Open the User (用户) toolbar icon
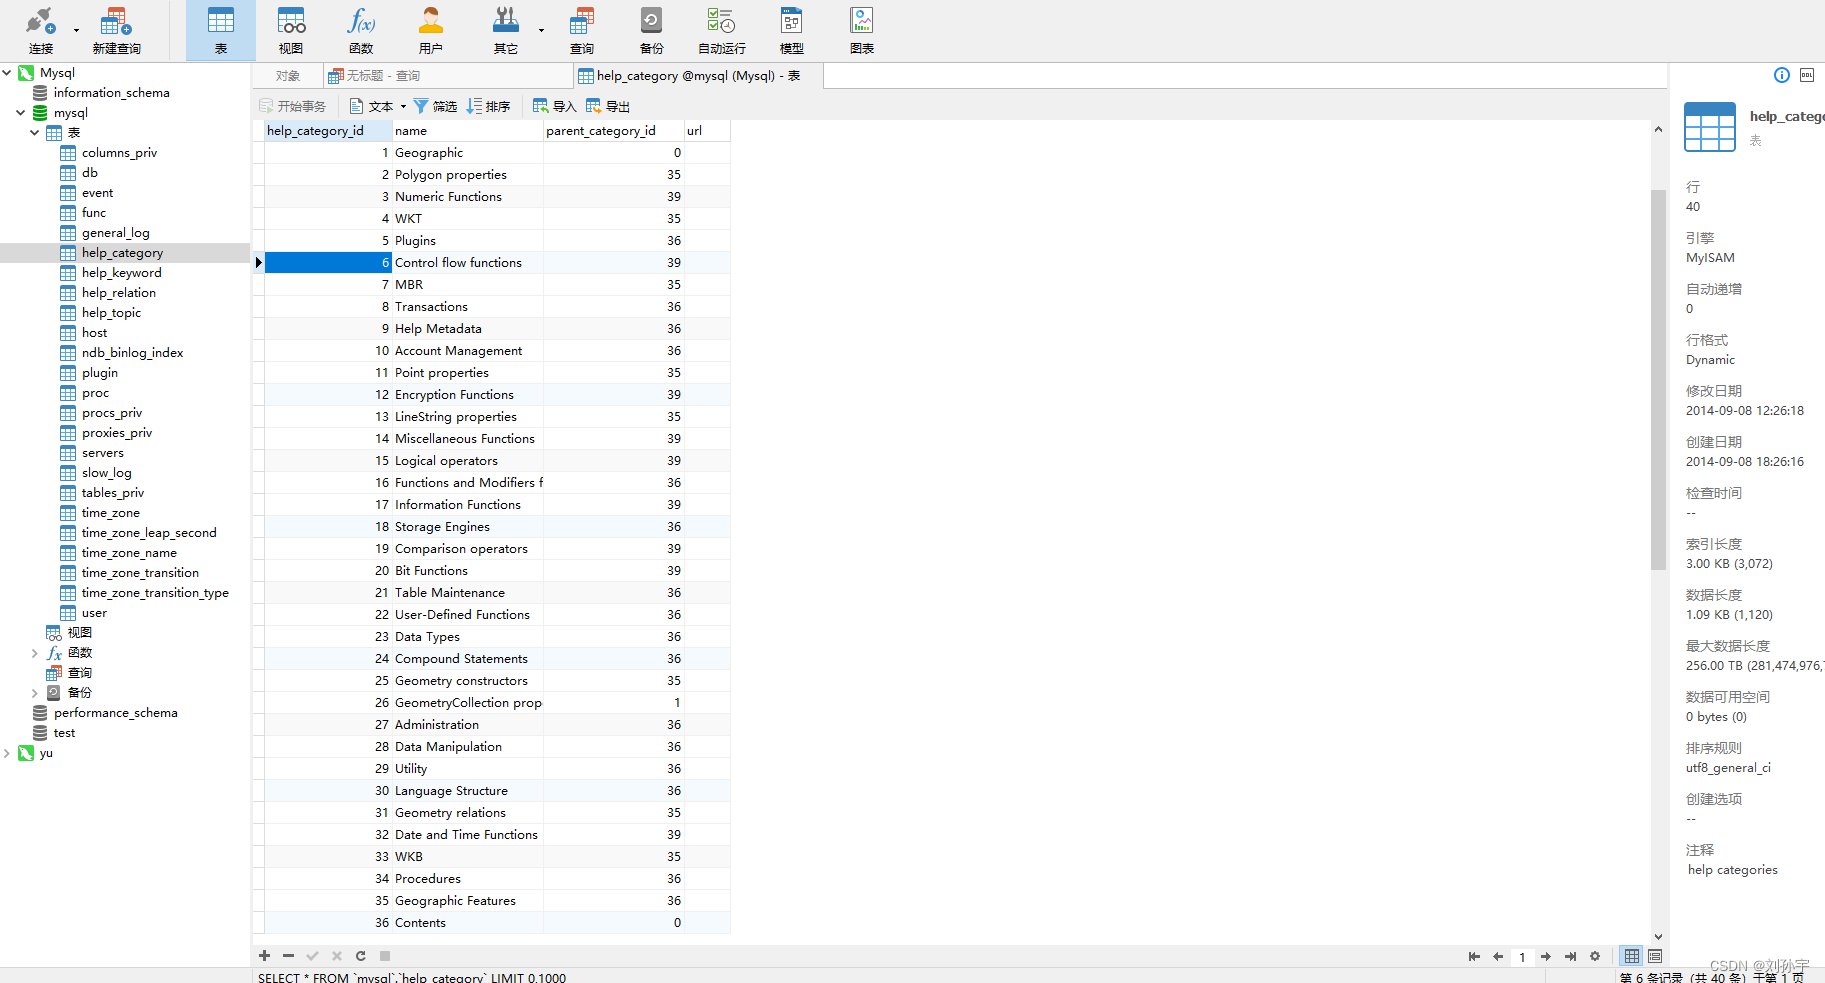Viewport: 1825px width, 983px height. (431, 30)
